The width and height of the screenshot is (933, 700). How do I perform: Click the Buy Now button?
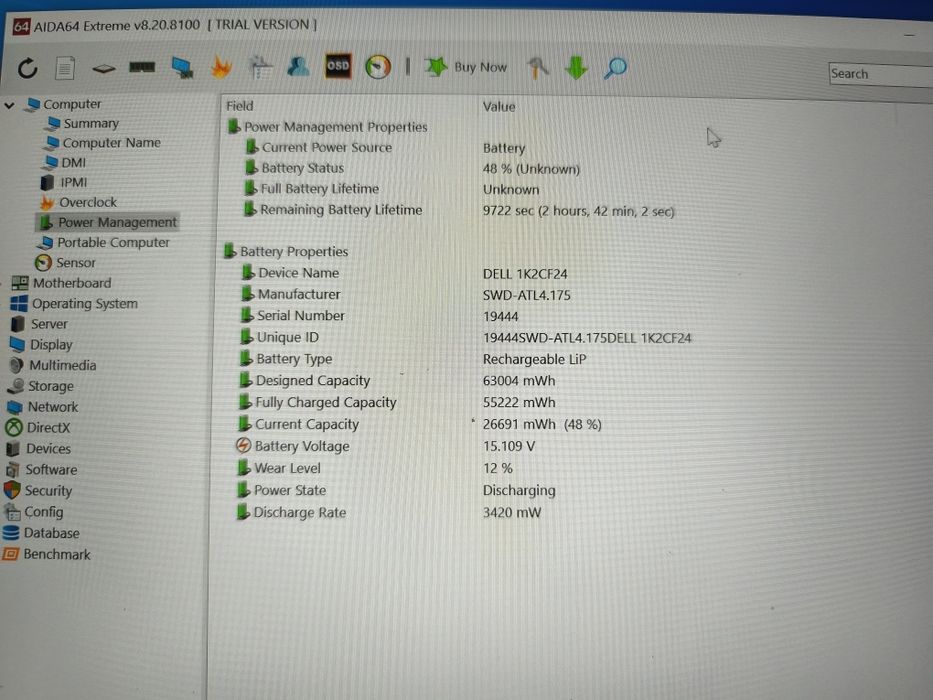click(466, 67)
